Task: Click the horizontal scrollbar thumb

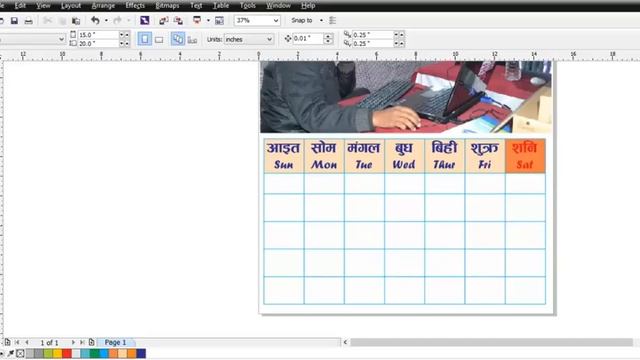Action: pos(491,342)
